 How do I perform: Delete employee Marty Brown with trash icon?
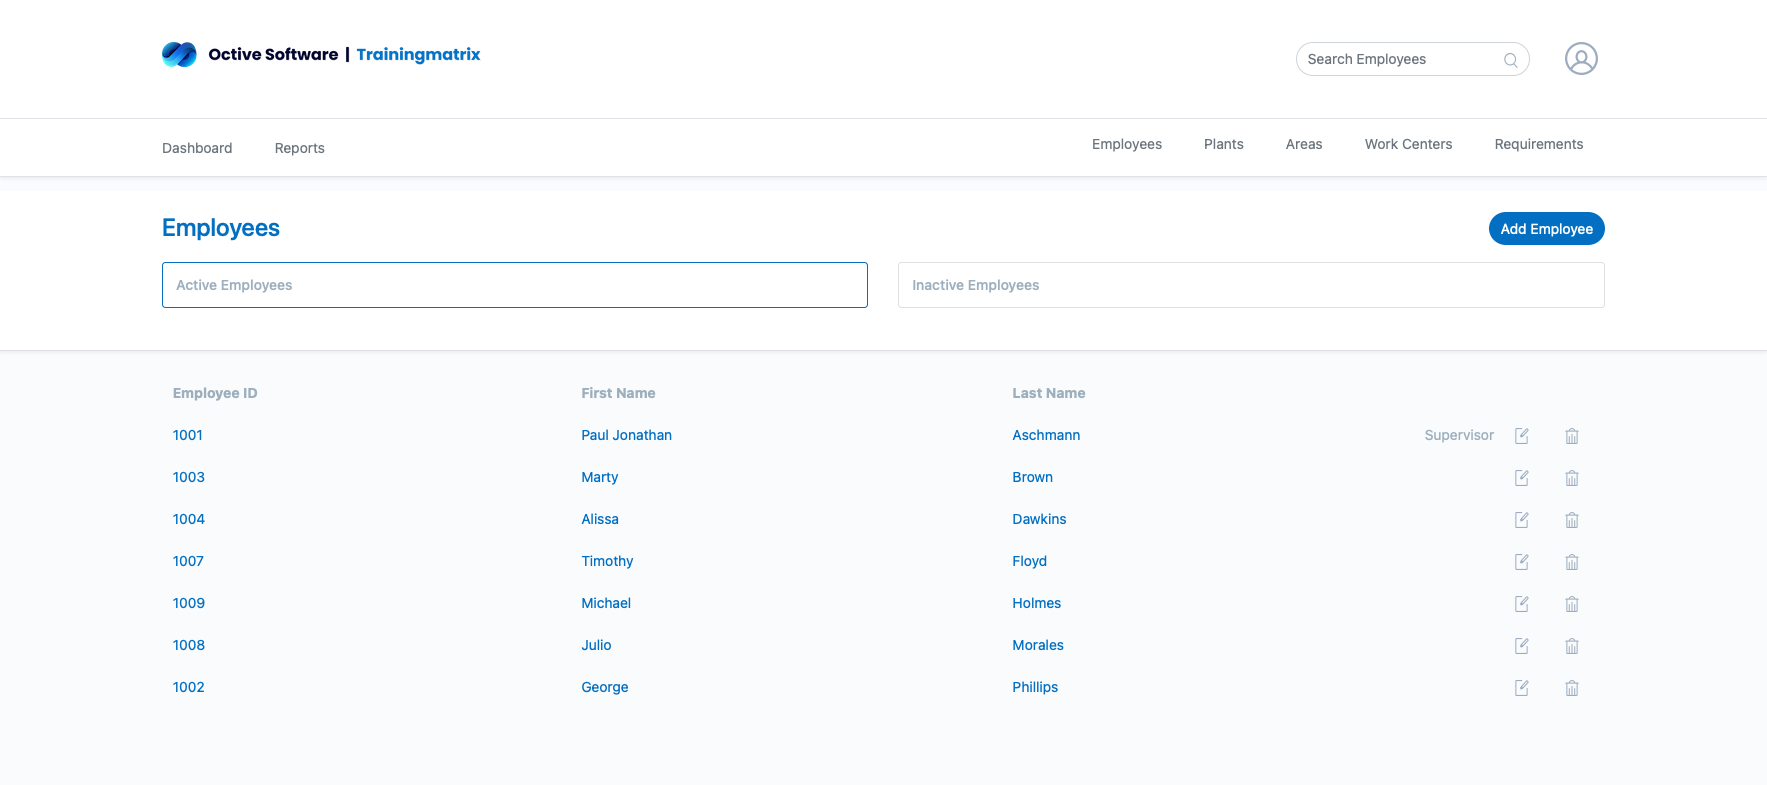point(1571,478)
